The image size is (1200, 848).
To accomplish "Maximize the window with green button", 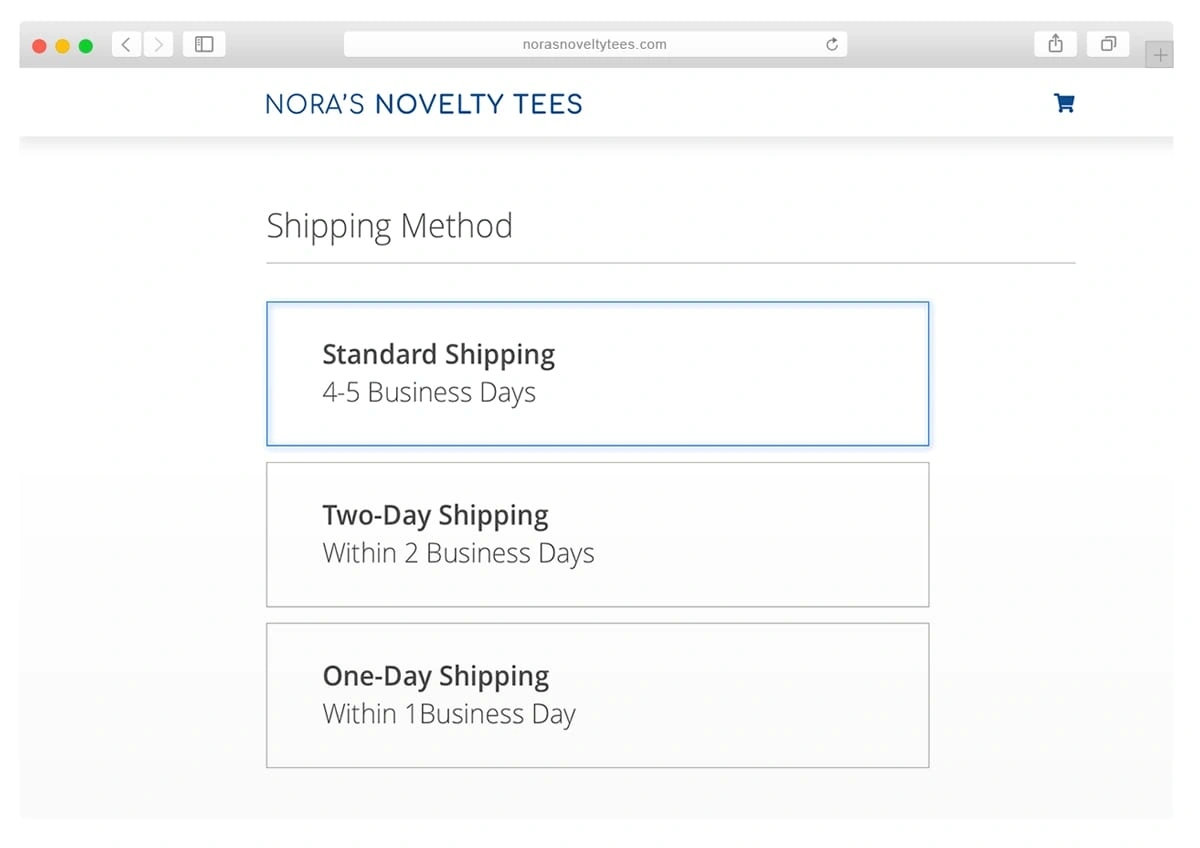I will (86, 46).
